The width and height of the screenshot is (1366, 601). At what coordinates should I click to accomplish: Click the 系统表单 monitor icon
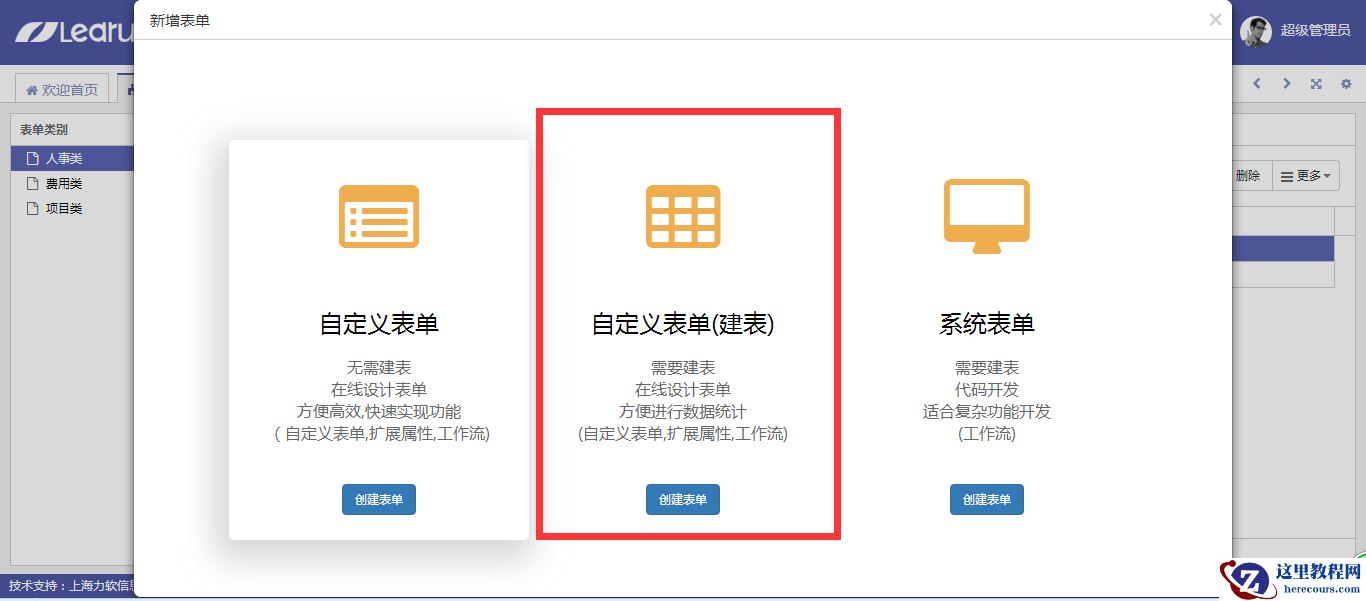pos(987,216)
